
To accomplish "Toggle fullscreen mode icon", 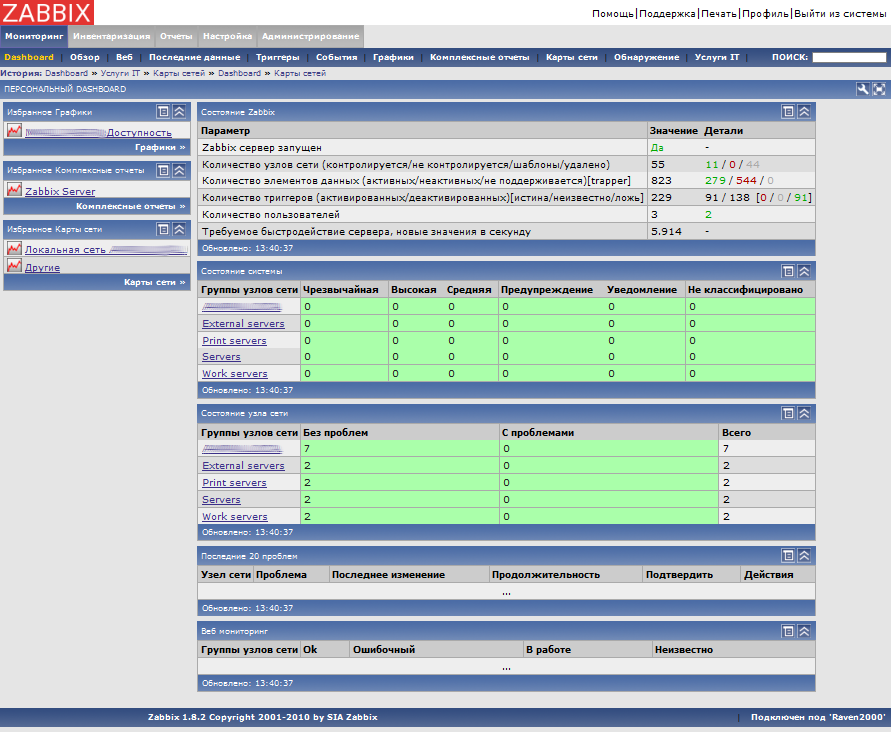I will 879,89.
